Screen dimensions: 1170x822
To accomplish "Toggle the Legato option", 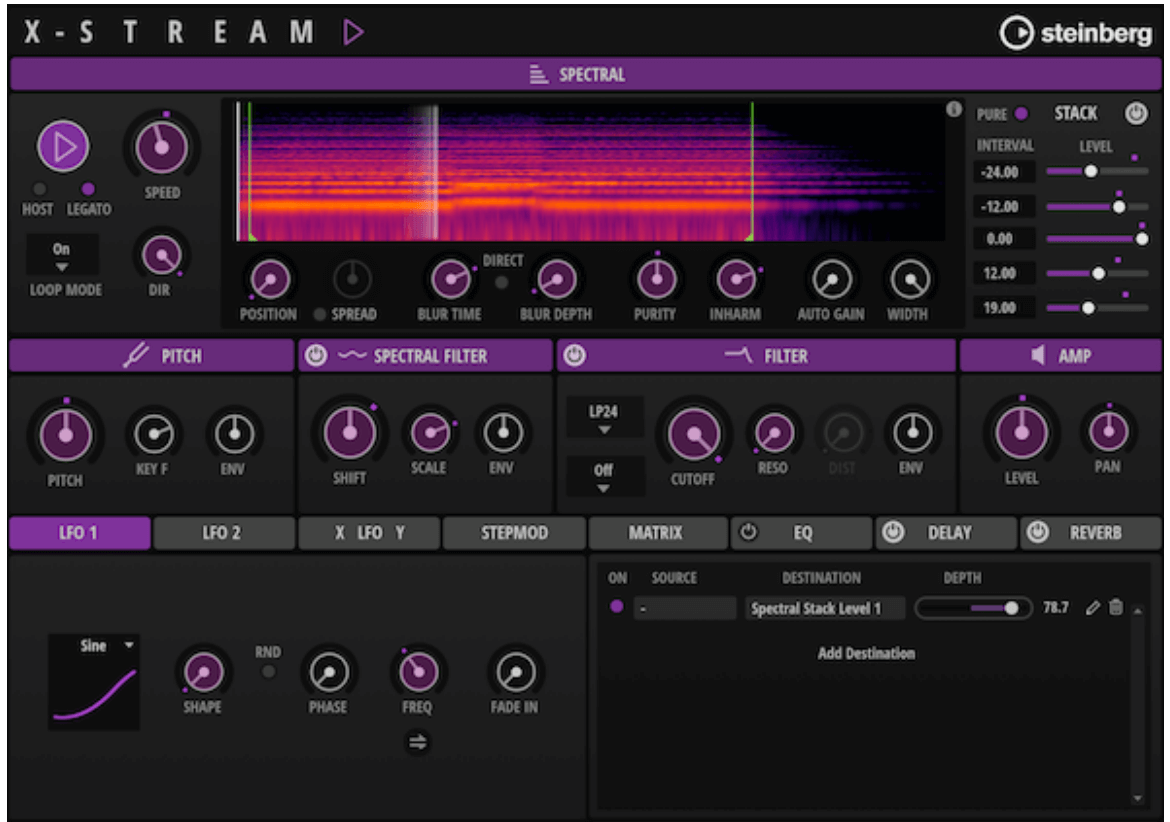I will (x=88, y=189).
